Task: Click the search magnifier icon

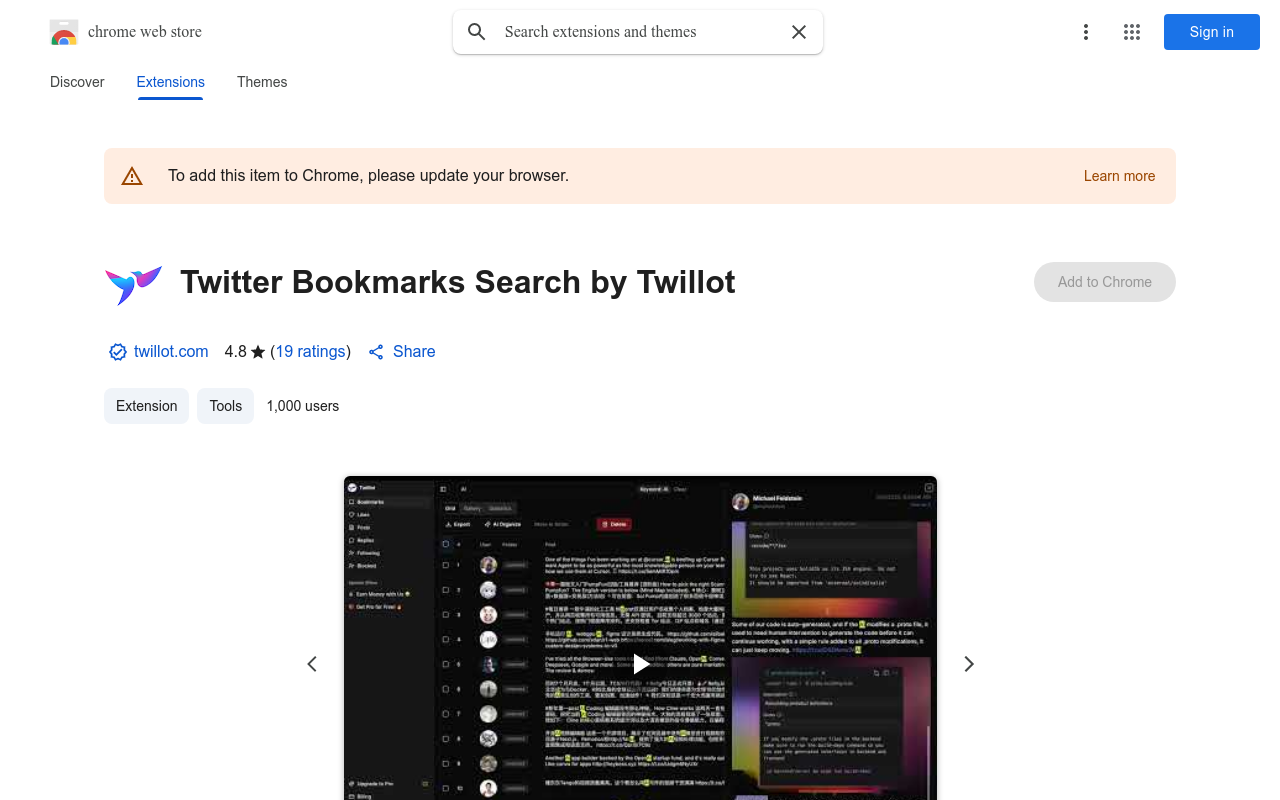Action: pyautogui.click(x=477, y=32)
